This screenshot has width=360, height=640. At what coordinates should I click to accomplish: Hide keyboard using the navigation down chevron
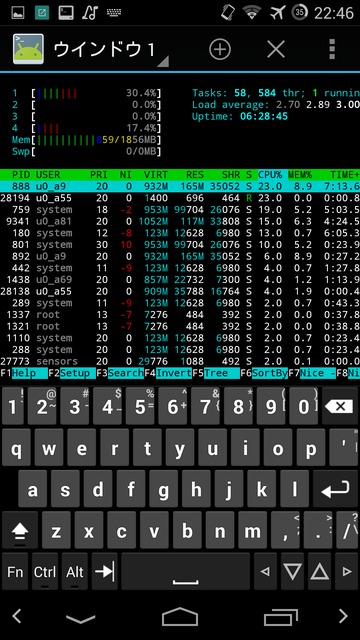(80, 618)
